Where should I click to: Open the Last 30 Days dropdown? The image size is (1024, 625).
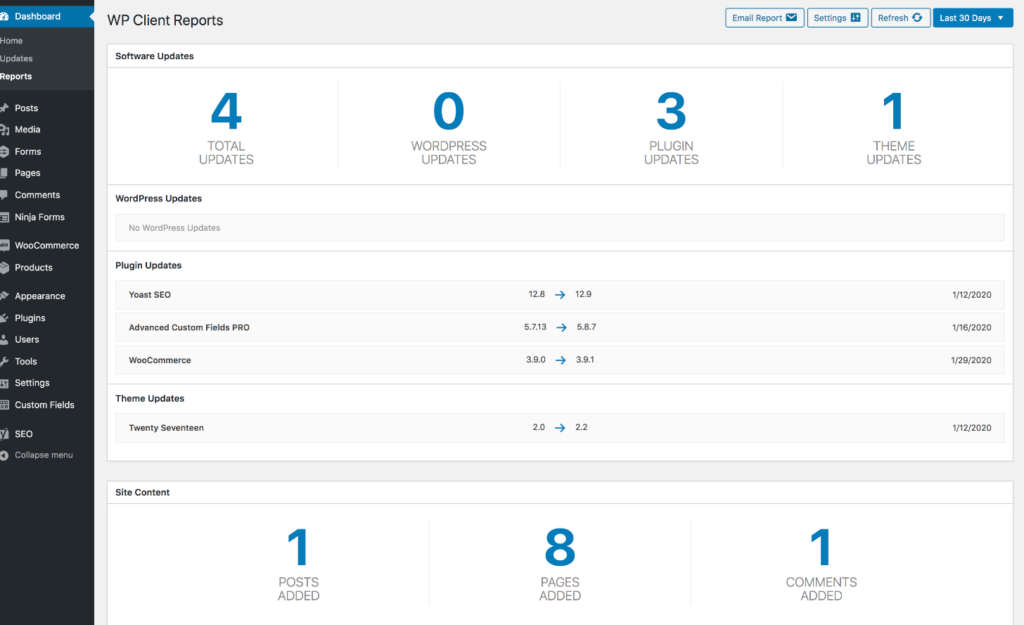[972, 18]
